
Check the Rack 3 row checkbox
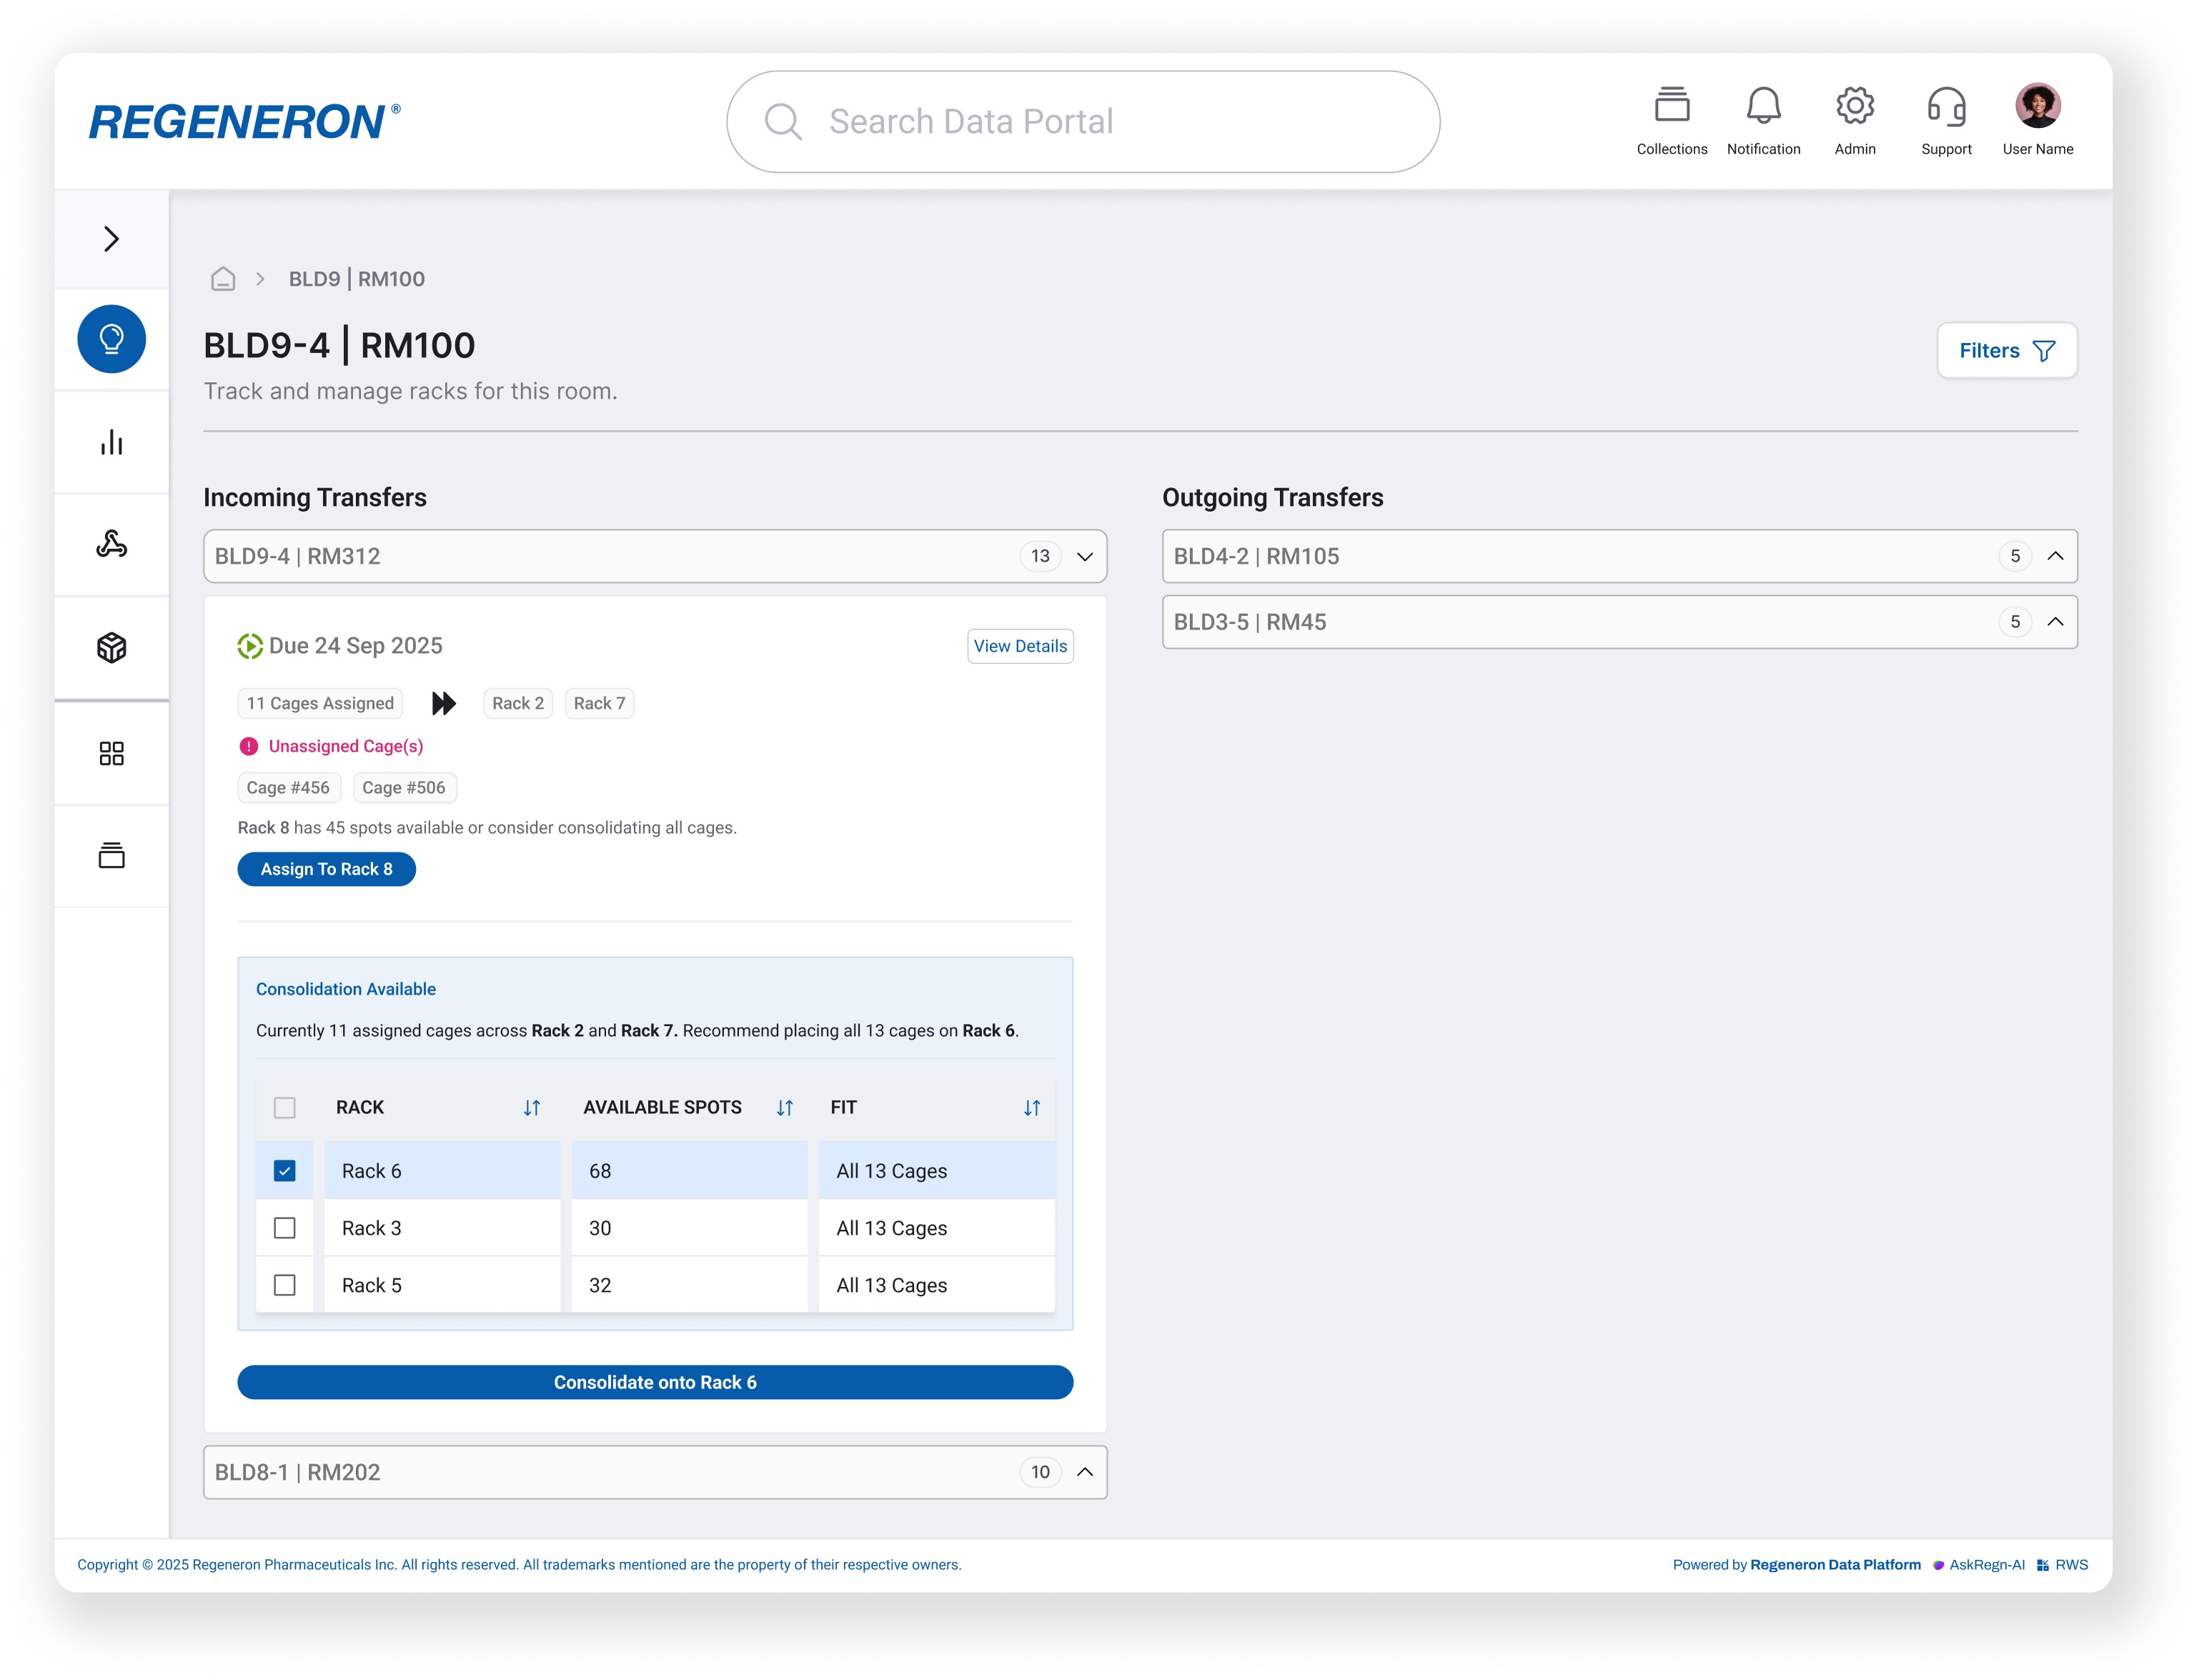pyautogui.click(x=285, y=1228)
